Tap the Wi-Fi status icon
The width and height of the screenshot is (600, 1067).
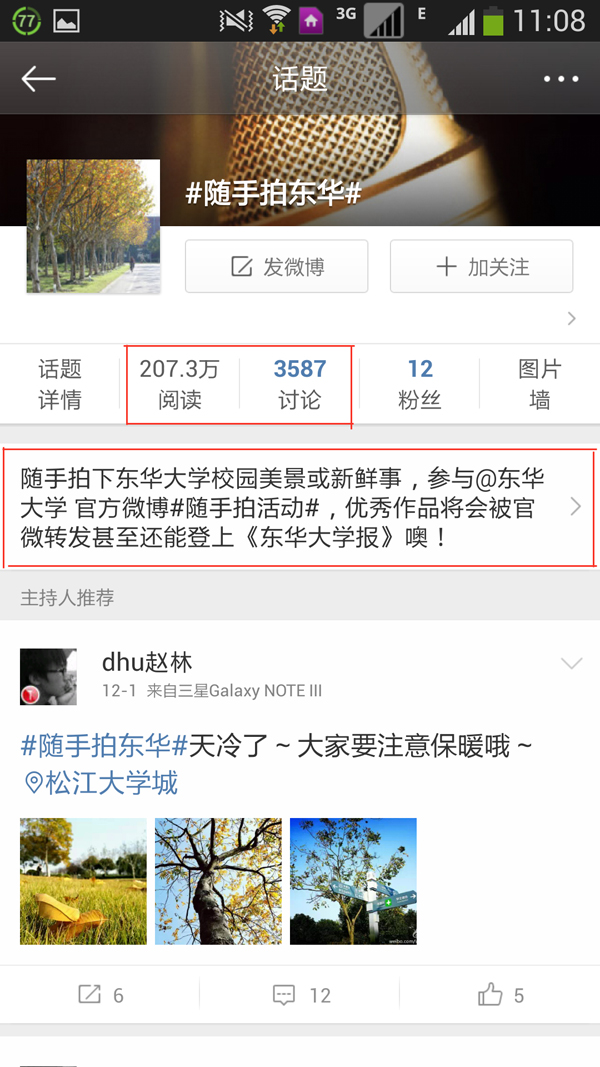pyautogui.click(x=276, y=19)
